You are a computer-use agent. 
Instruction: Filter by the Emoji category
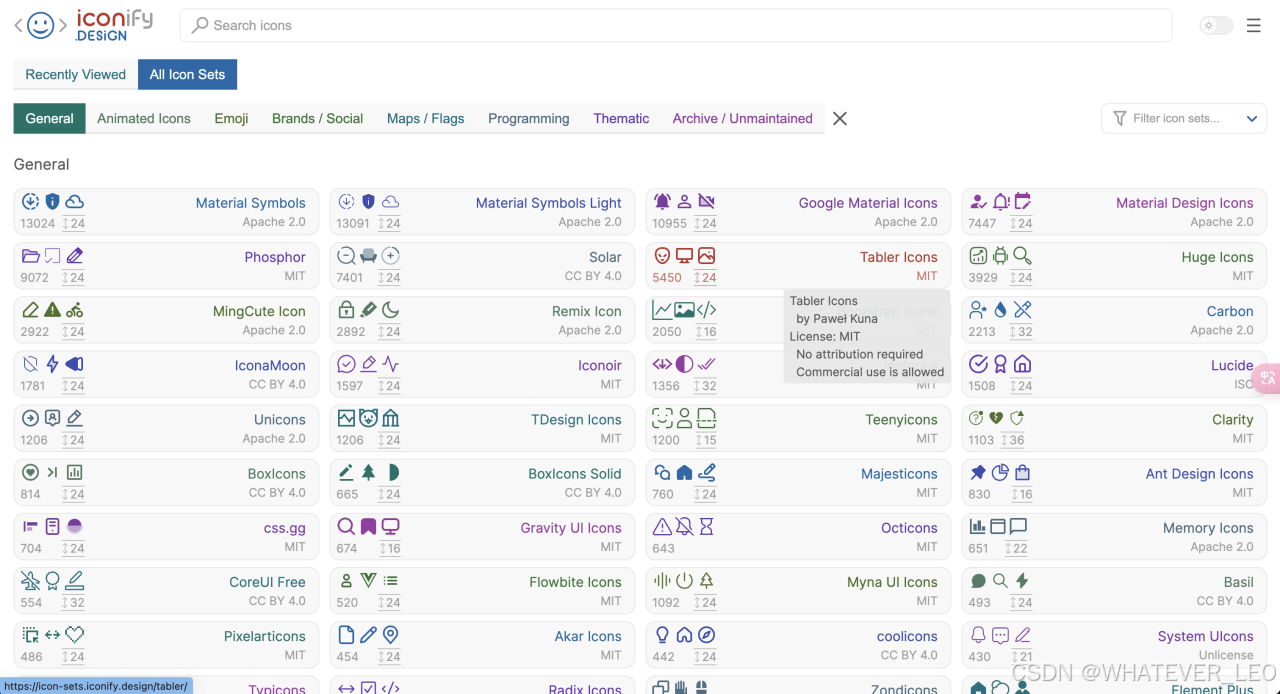point(231,118)
